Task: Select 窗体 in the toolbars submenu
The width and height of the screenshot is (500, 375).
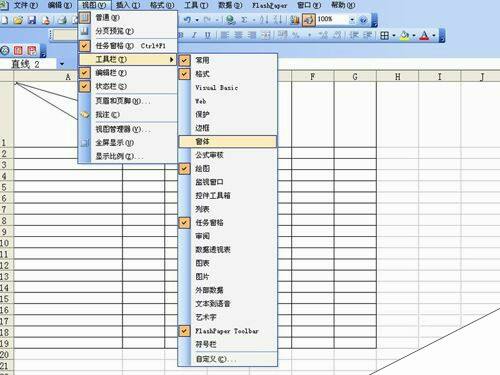Action: pos(228,141)
